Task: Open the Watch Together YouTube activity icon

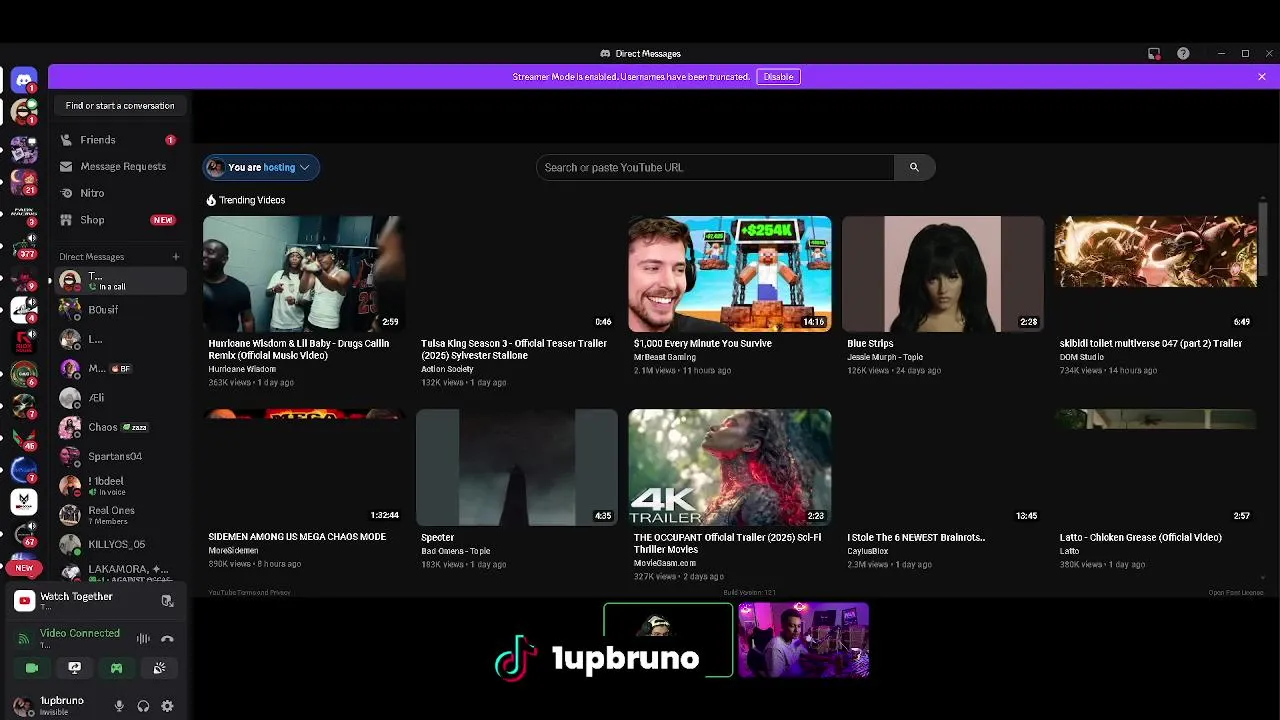Action: click(25, 601)
